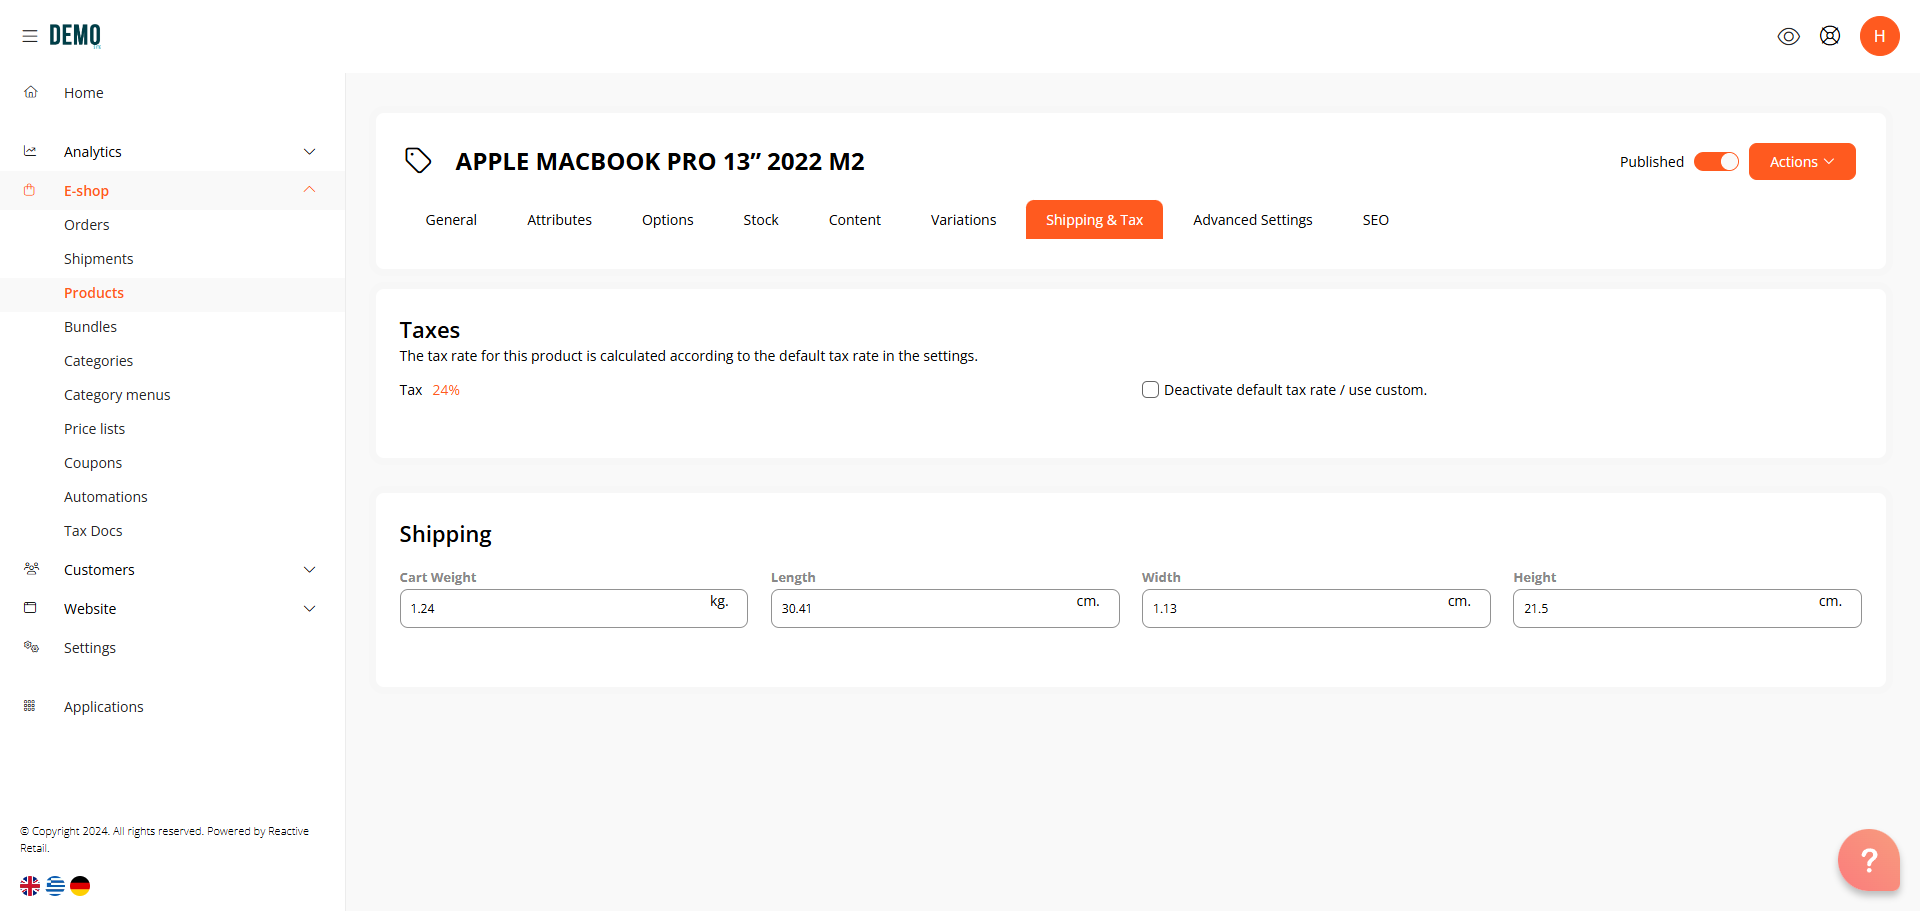1920x911 pixels.
Task: Toggle the Published switch
Action: pos(1716,162)
